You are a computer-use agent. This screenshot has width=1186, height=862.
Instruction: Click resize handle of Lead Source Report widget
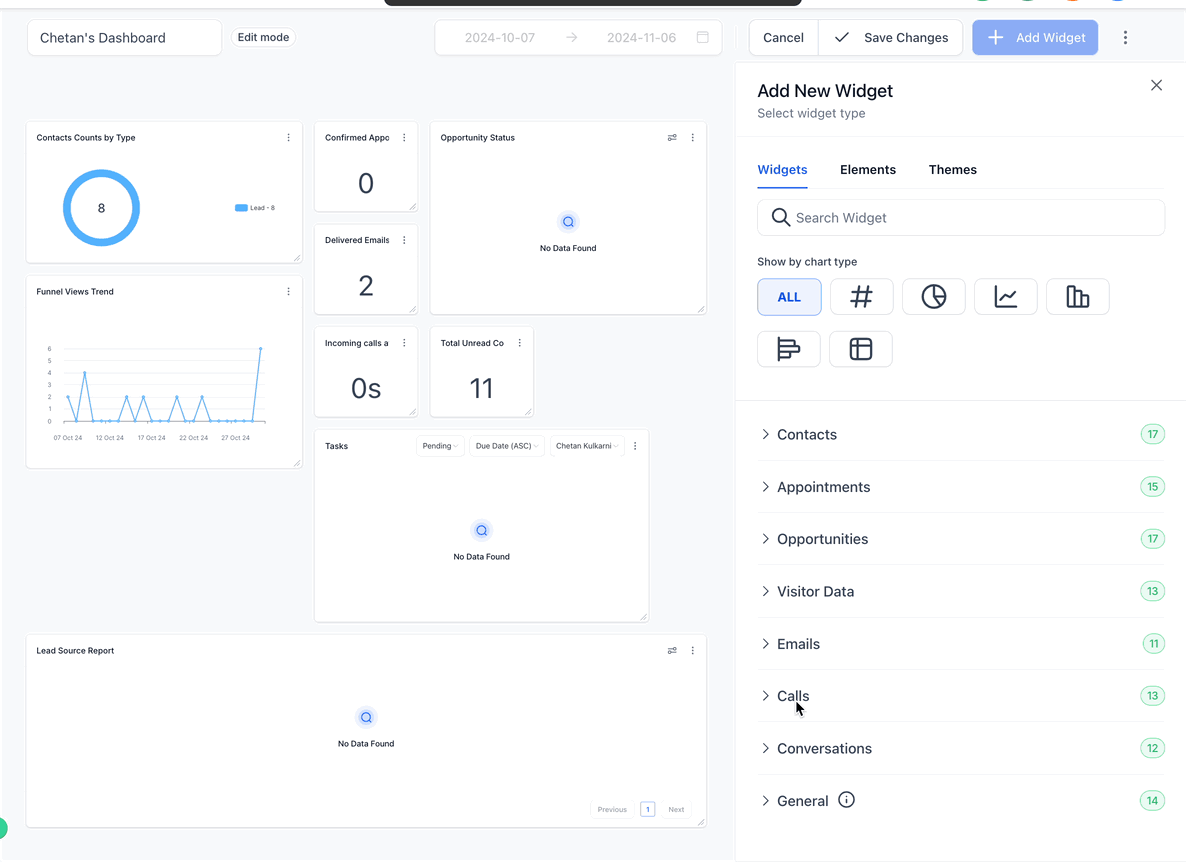(700, 822)
